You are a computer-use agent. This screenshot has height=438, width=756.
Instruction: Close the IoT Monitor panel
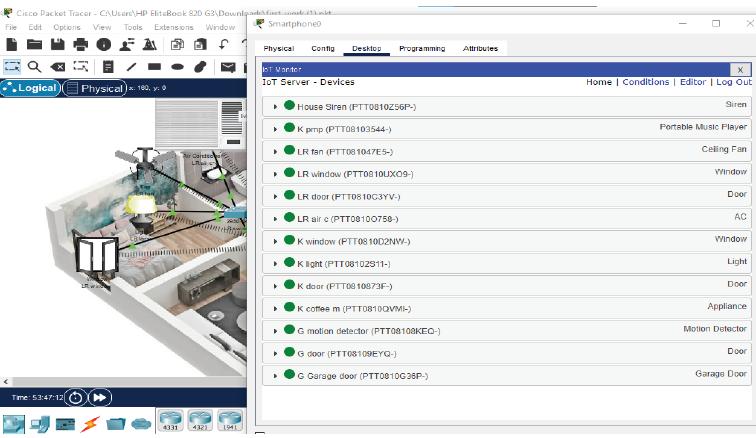pyautogui.click(x=740, y=69)
